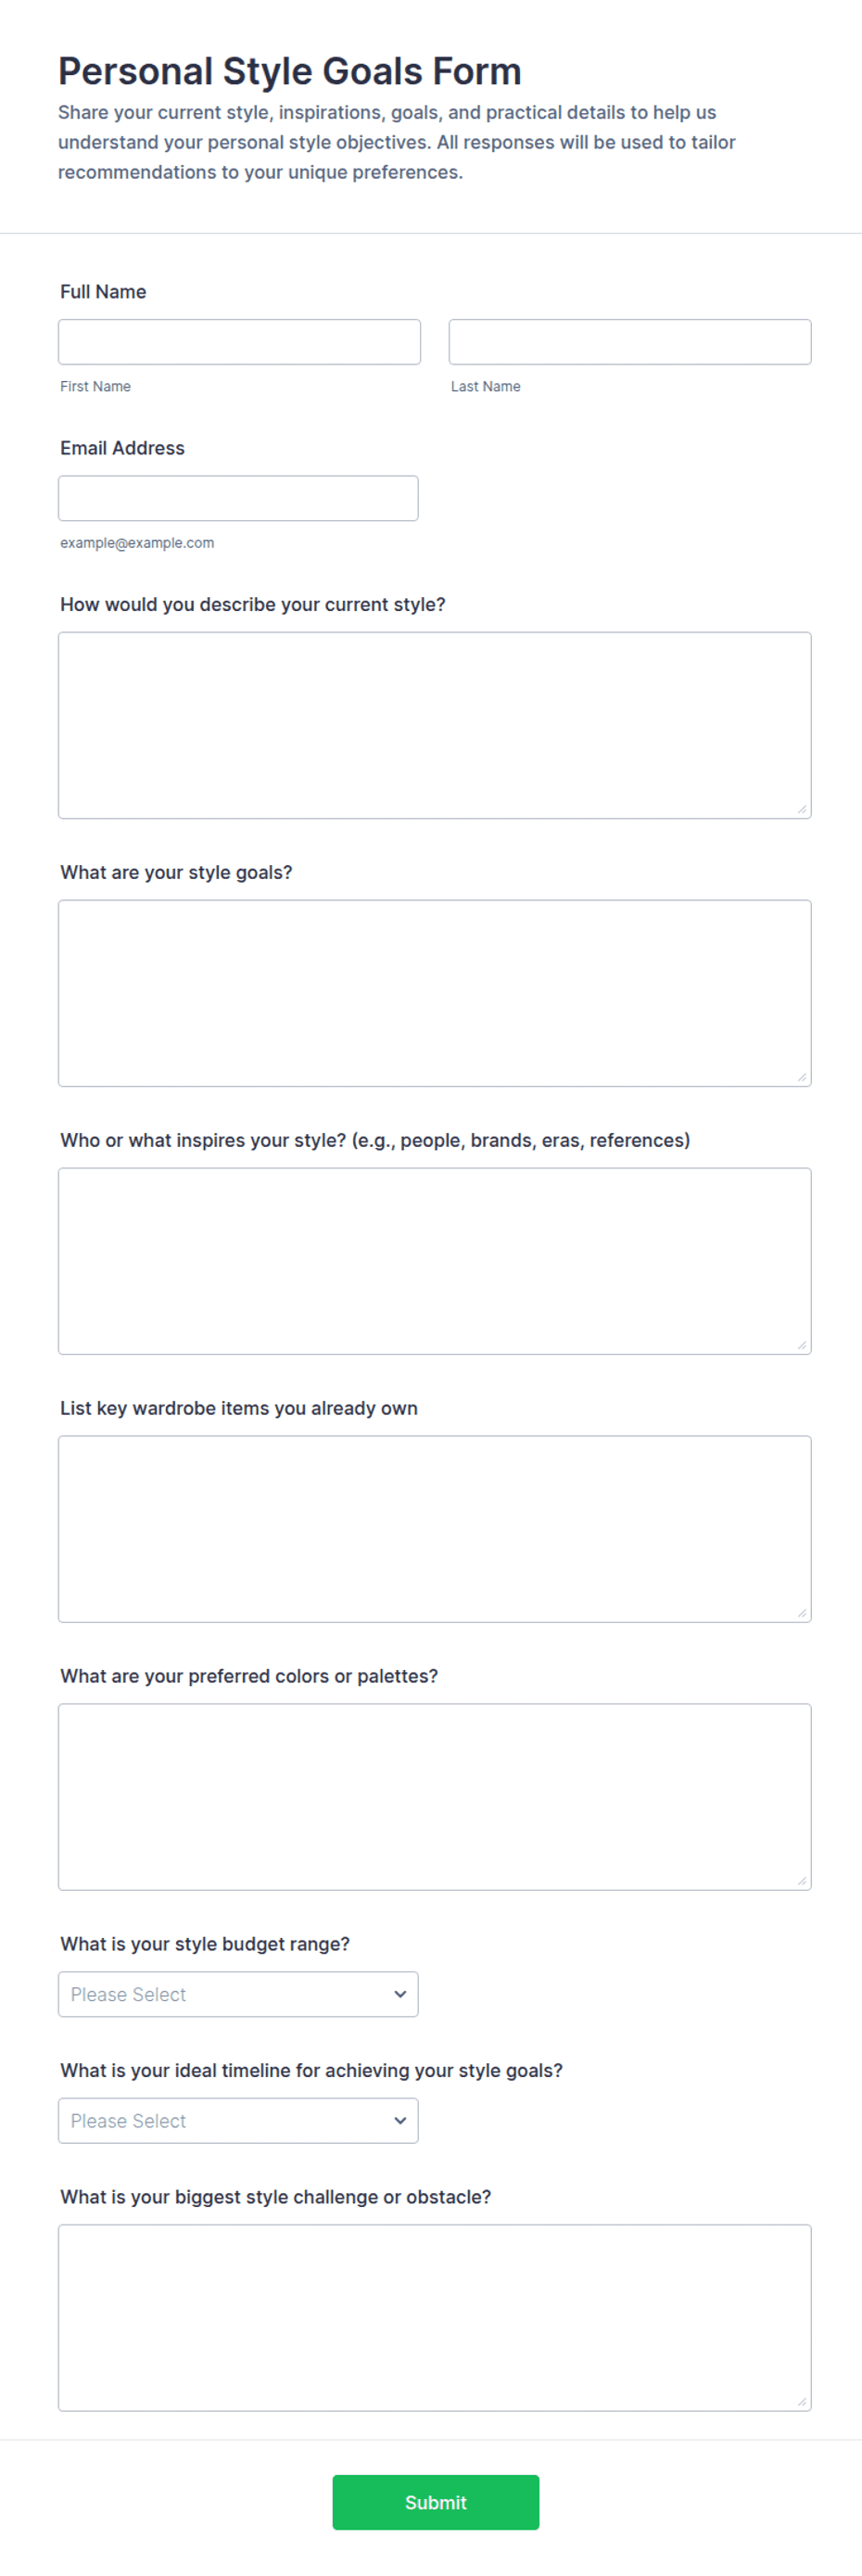Click the resize grip on inspirations textarea
The image size is (862, 2576).
802,1345
